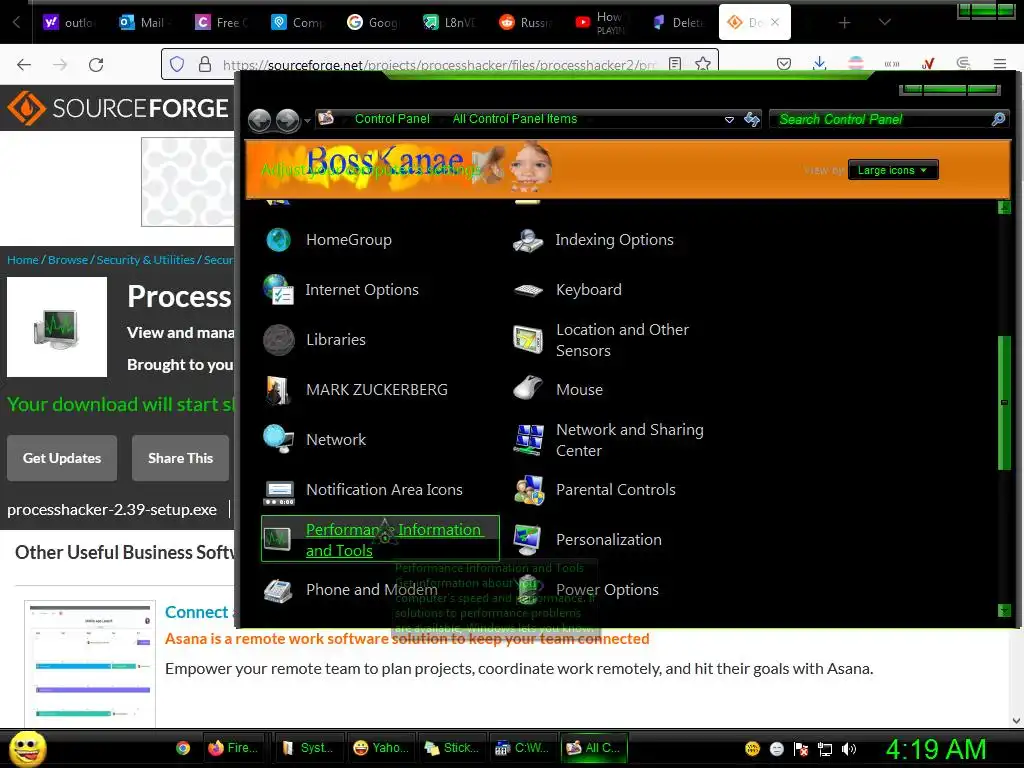Image resolution: width=1024 pixels, height=768 pixels.
Task: Click the Control Panel scrollbar thumb
Action: point(1004,402)
